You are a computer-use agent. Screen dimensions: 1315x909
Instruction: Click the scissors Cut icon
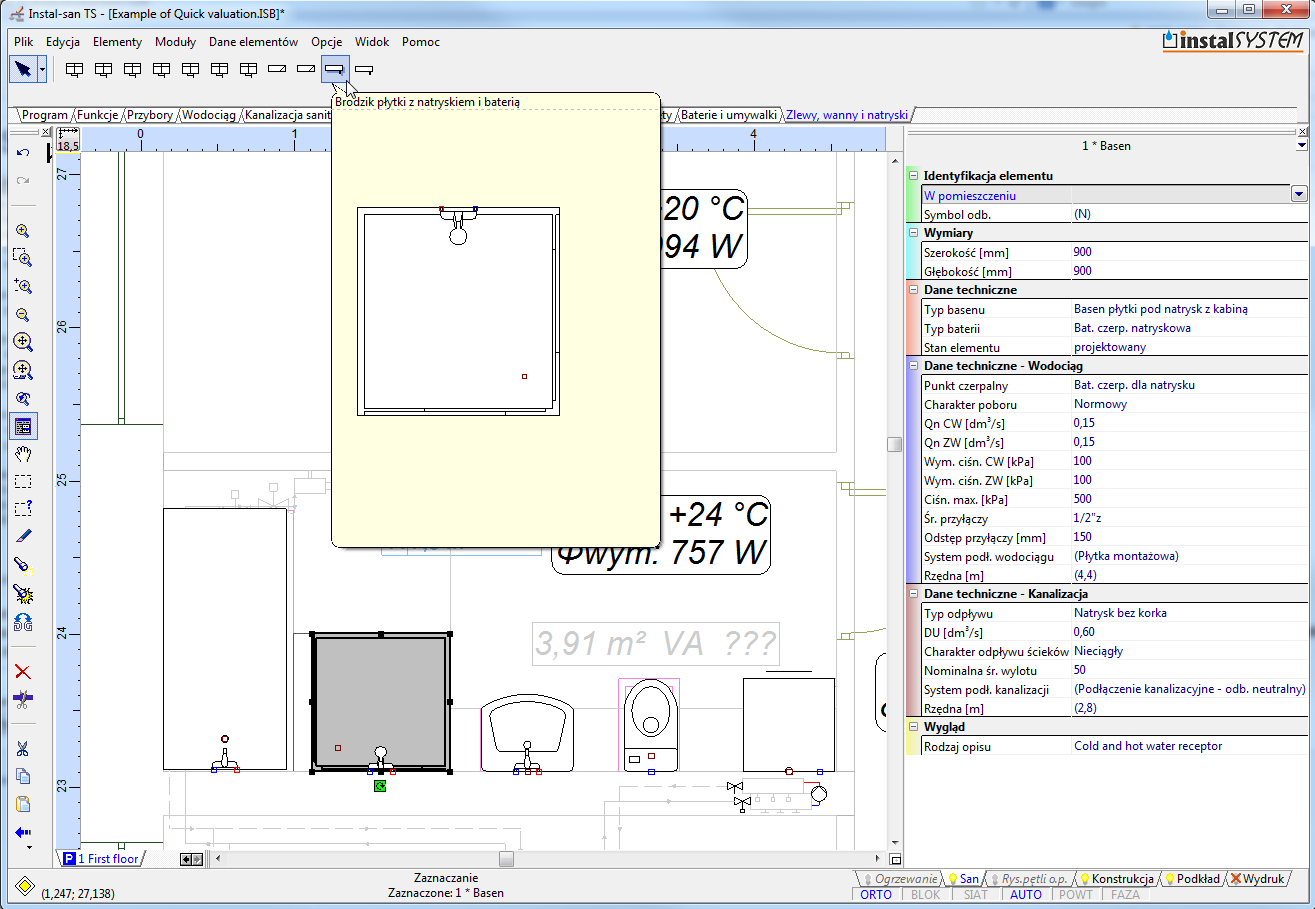(x=23, y=748)
